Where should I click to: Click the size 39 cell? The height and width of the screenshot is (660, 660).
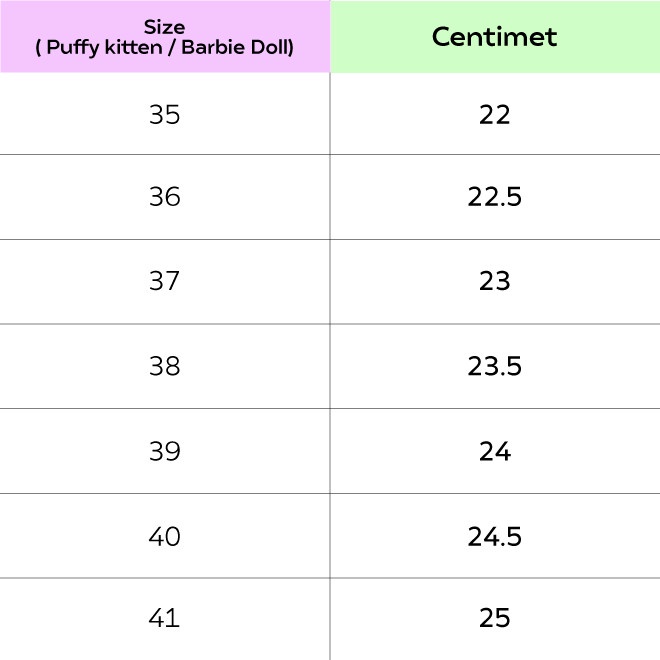coord(164,451)
